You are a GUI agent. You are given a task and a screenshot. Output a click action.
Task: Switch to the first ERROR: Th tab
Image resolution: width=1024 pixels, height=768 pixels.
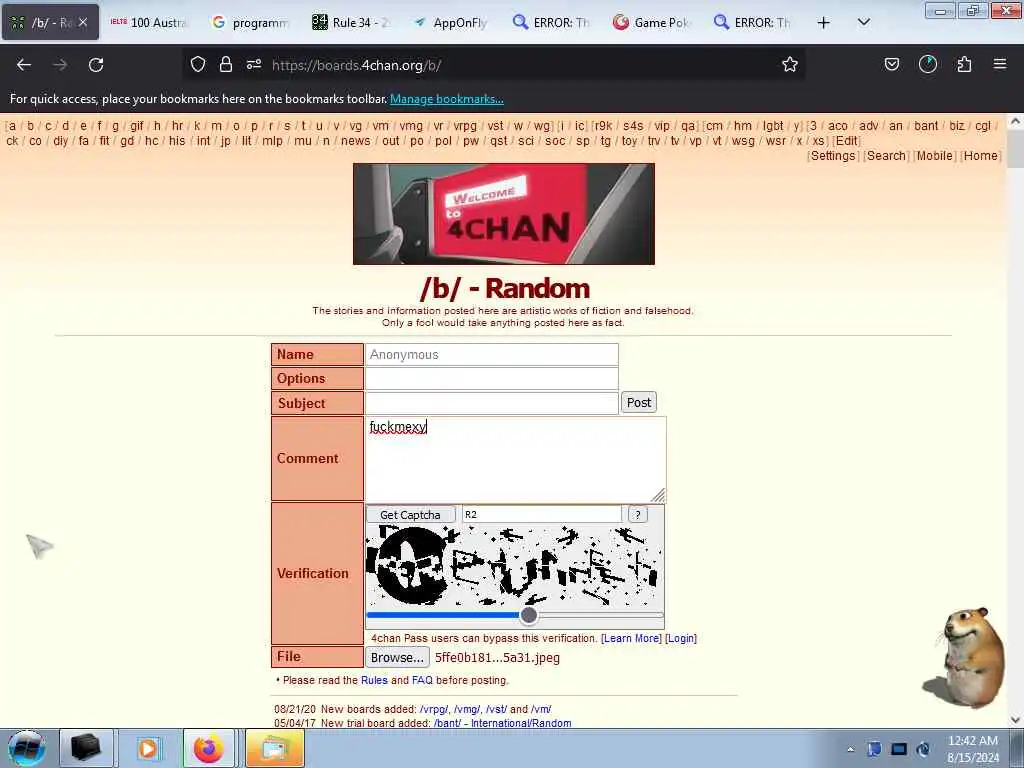[552, 22]
